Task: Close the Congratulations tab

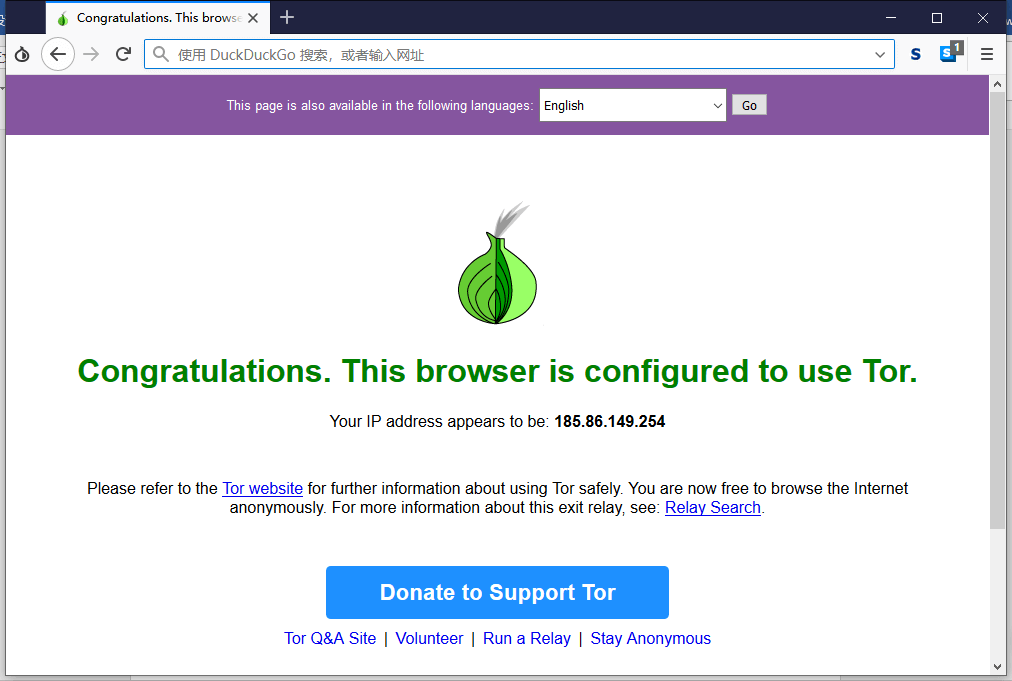Action: point(253,18)
